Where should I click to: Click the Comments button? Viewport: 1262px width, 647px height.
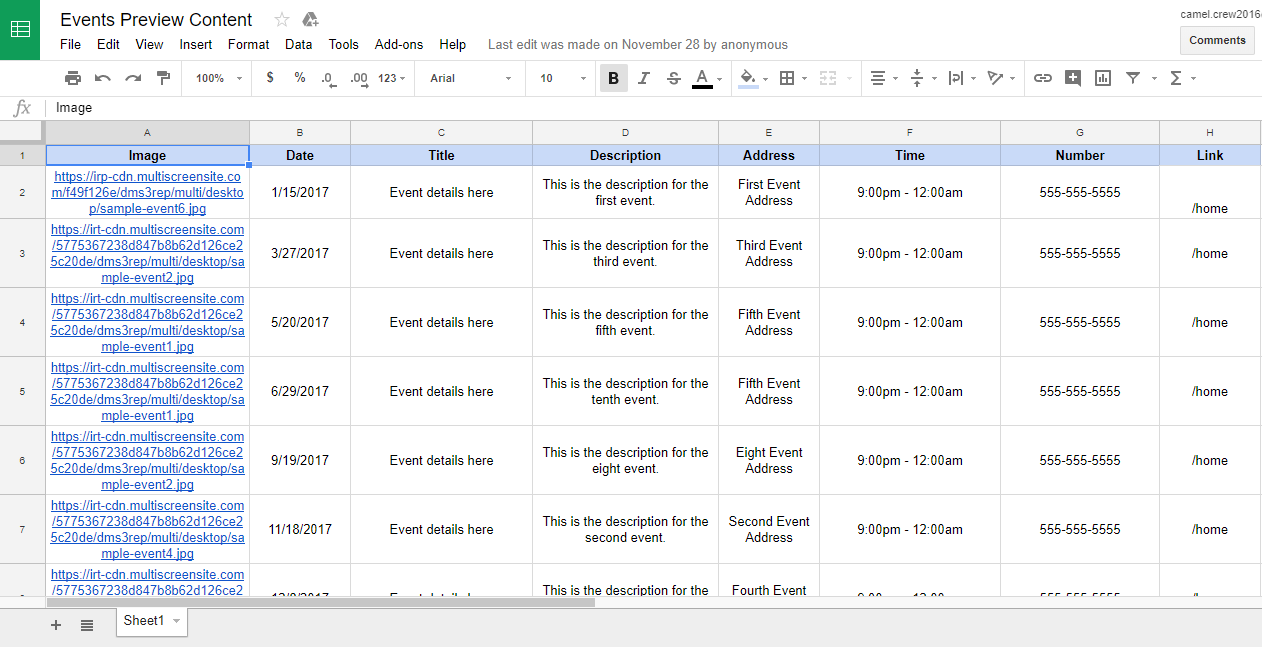tap(1217, 40)
